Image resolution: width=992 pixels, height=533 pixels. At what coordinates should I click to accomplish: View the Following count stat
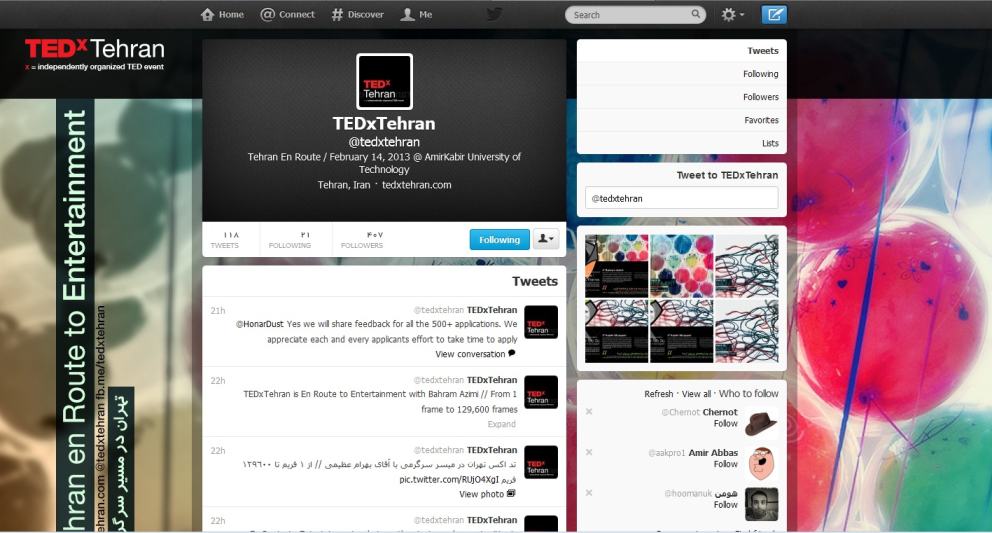point(290,239)
